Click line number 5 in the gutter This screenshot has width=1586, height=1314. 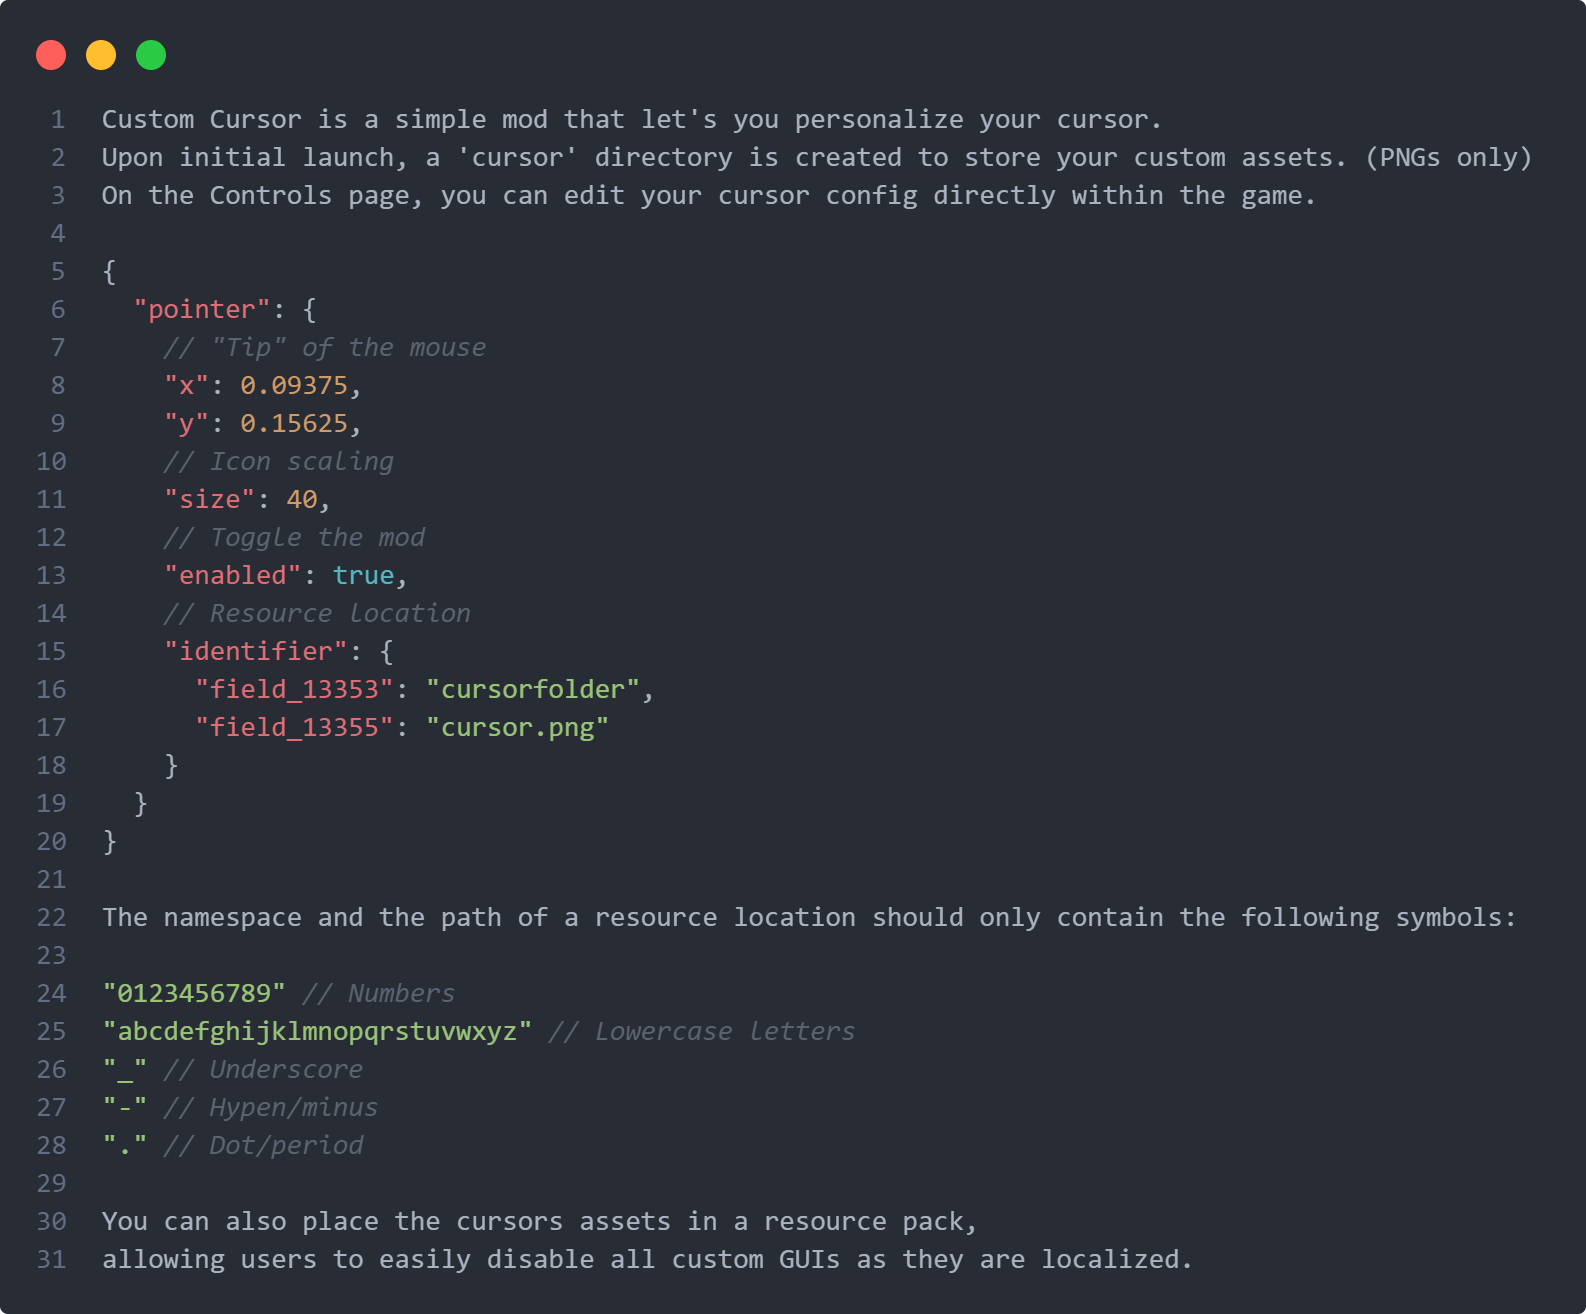point(58,272)
